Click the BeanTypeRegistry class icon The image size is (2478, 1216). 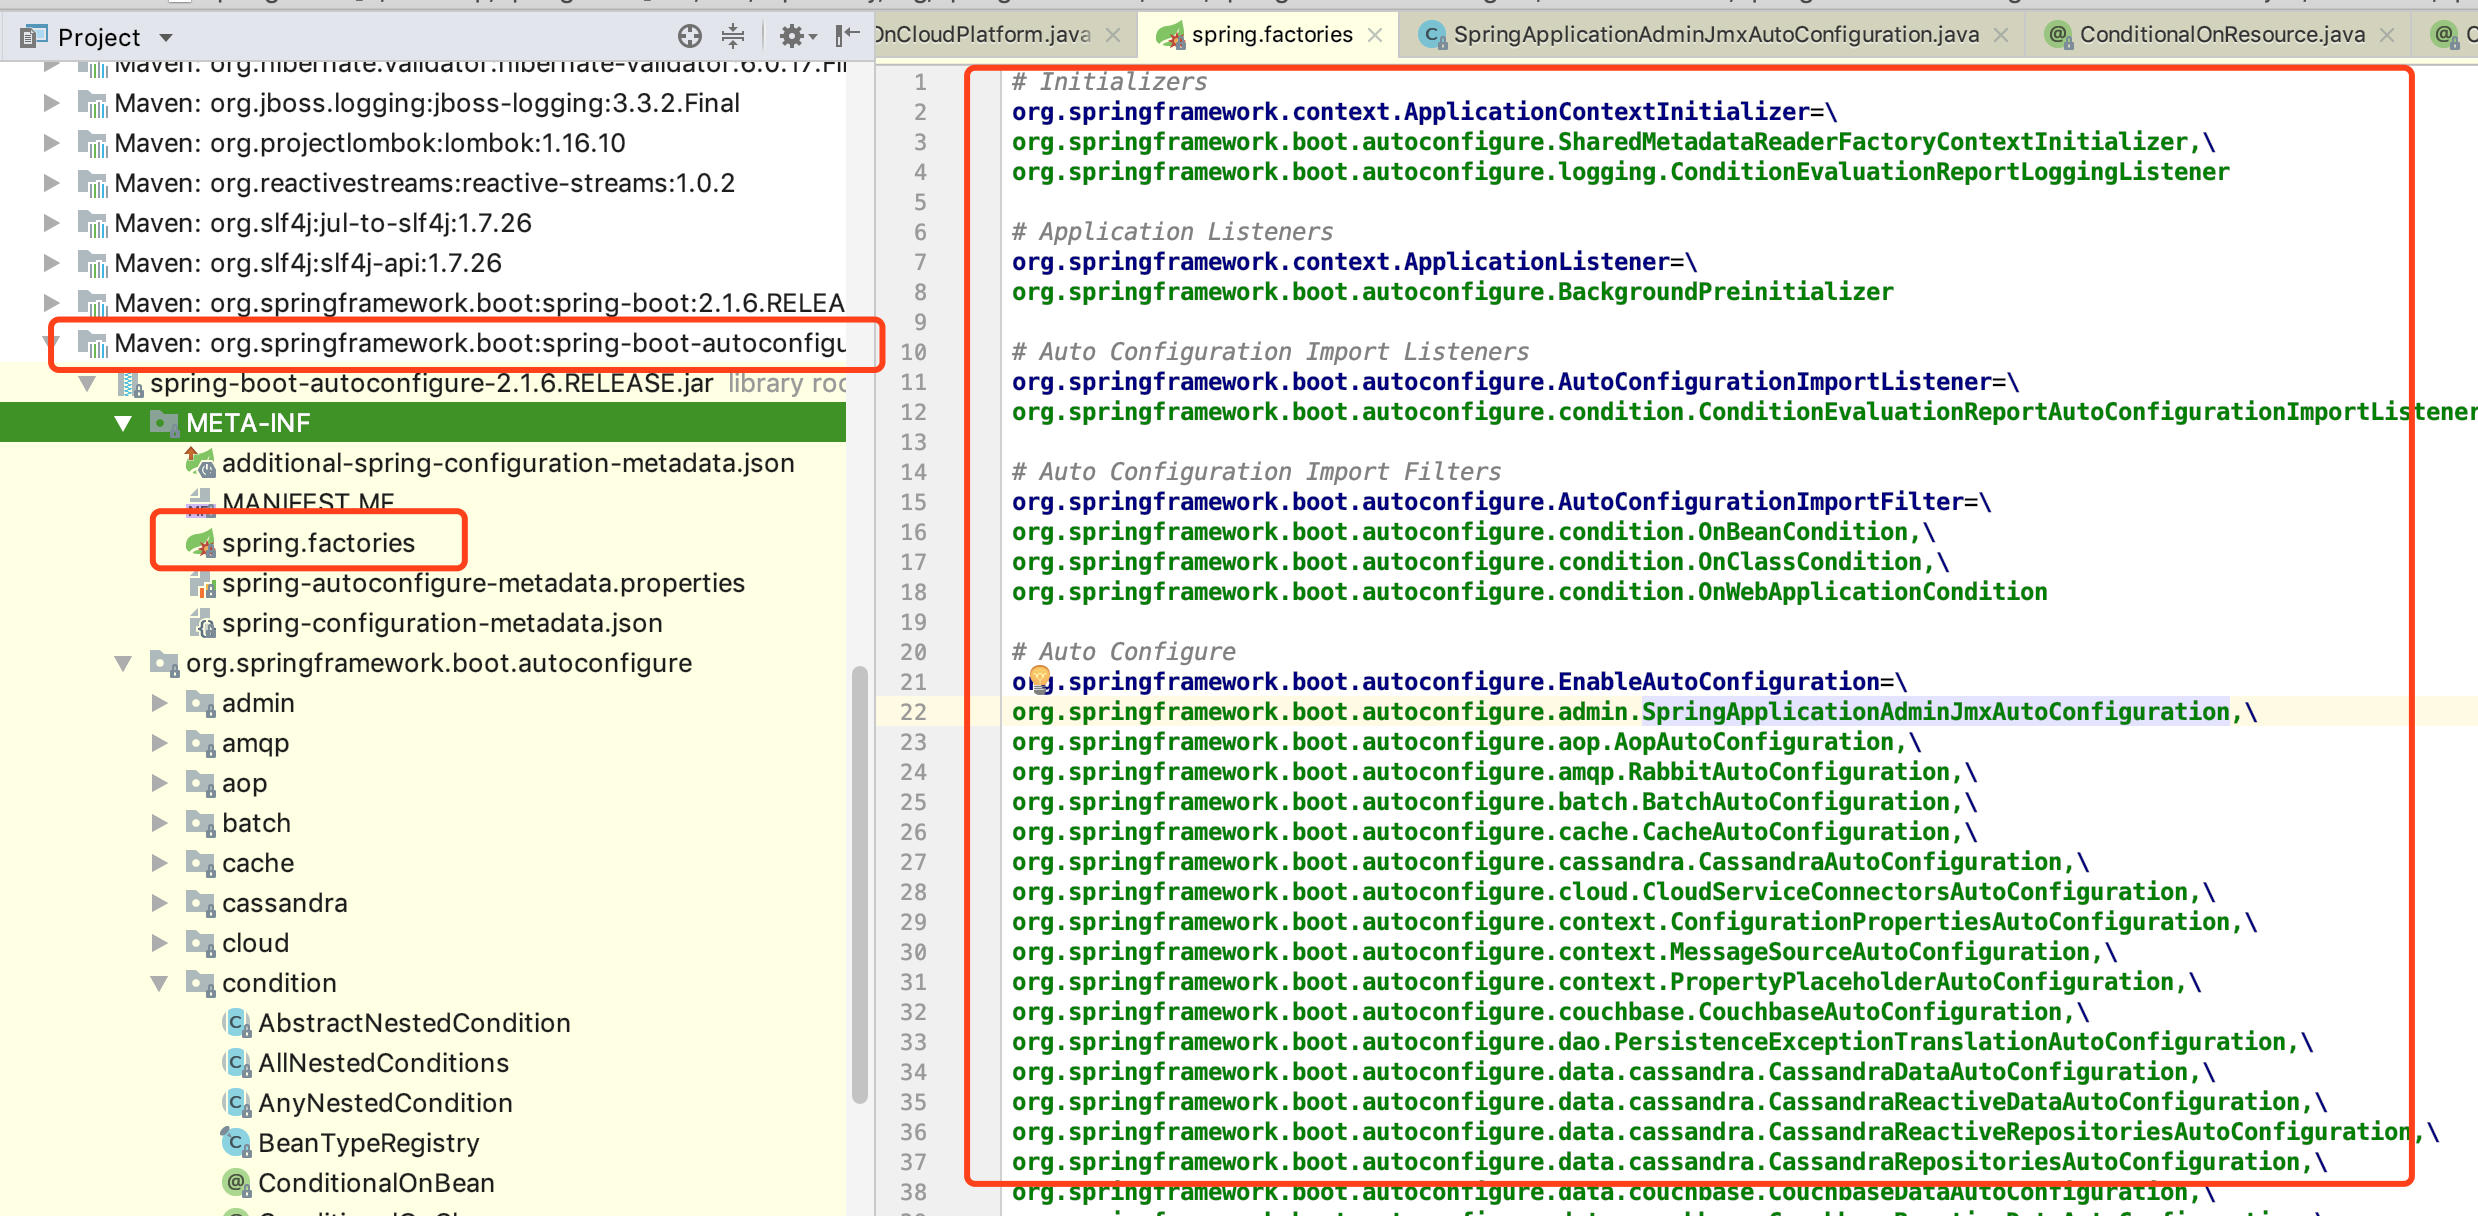[235, 1142]
